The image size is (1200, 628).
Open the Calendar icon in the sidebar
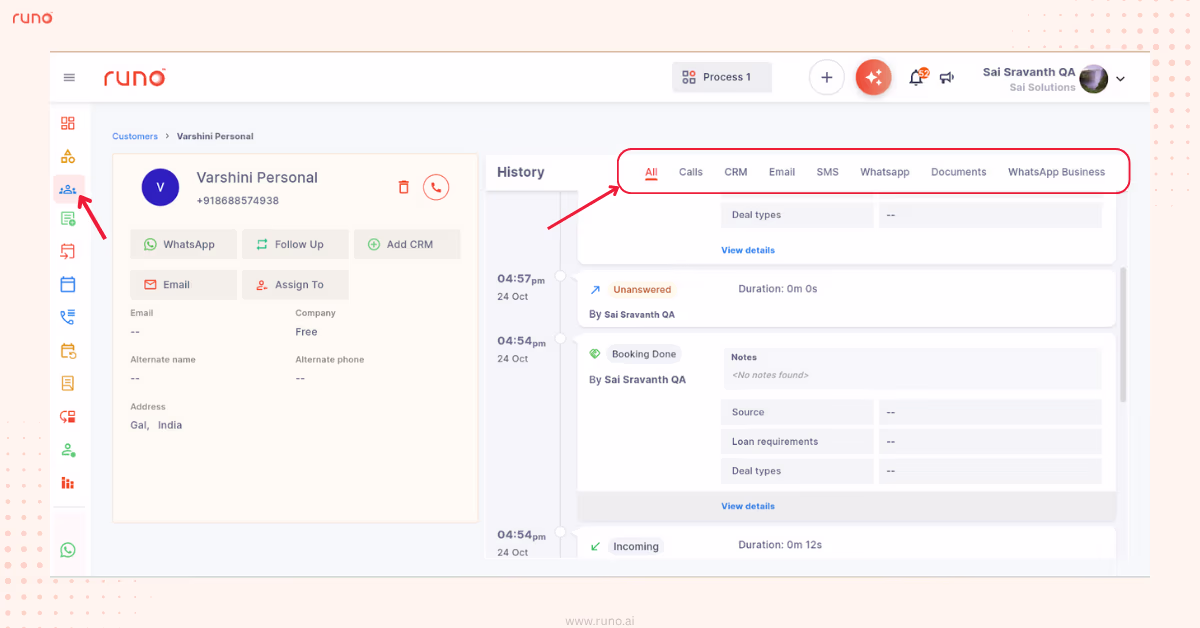click(x=68, y=284)
